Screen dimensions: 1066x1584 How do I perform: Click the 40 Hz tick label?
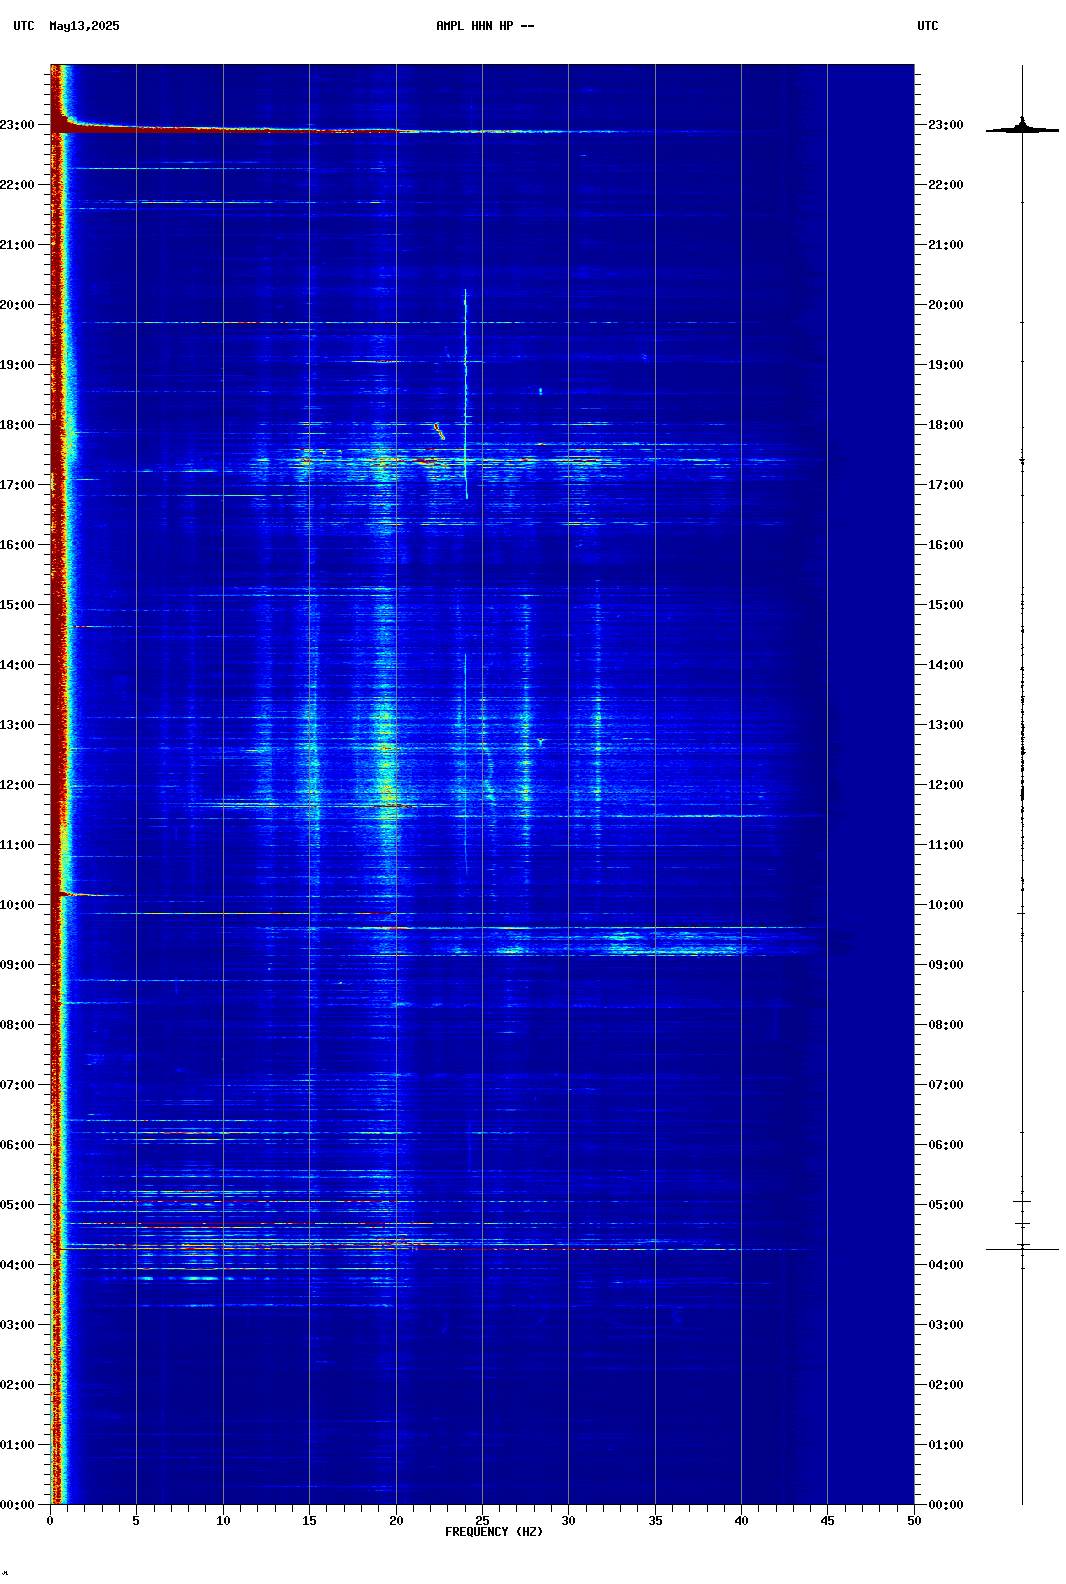741,1521
